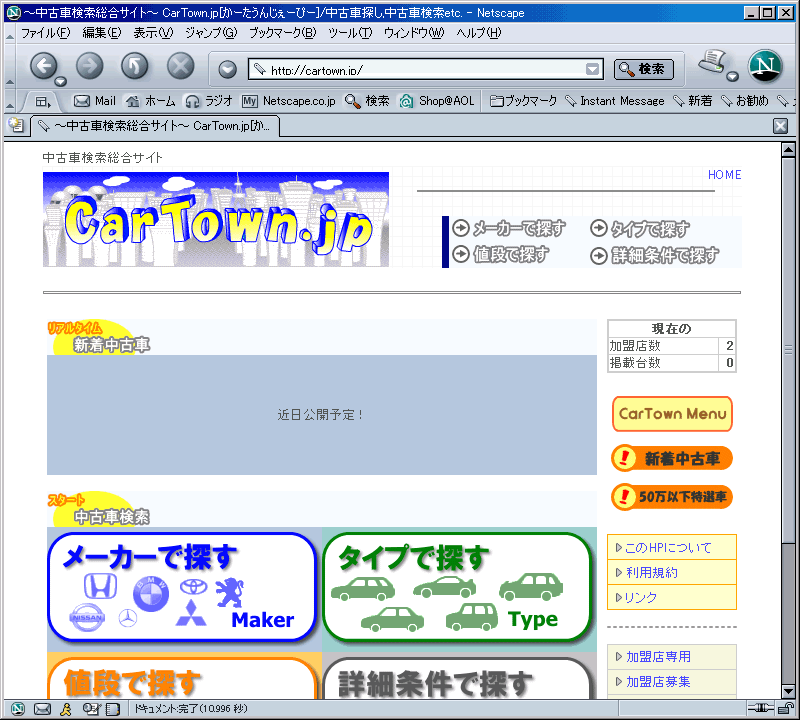Click the orange 新着中古車 button

click(672, 458)
